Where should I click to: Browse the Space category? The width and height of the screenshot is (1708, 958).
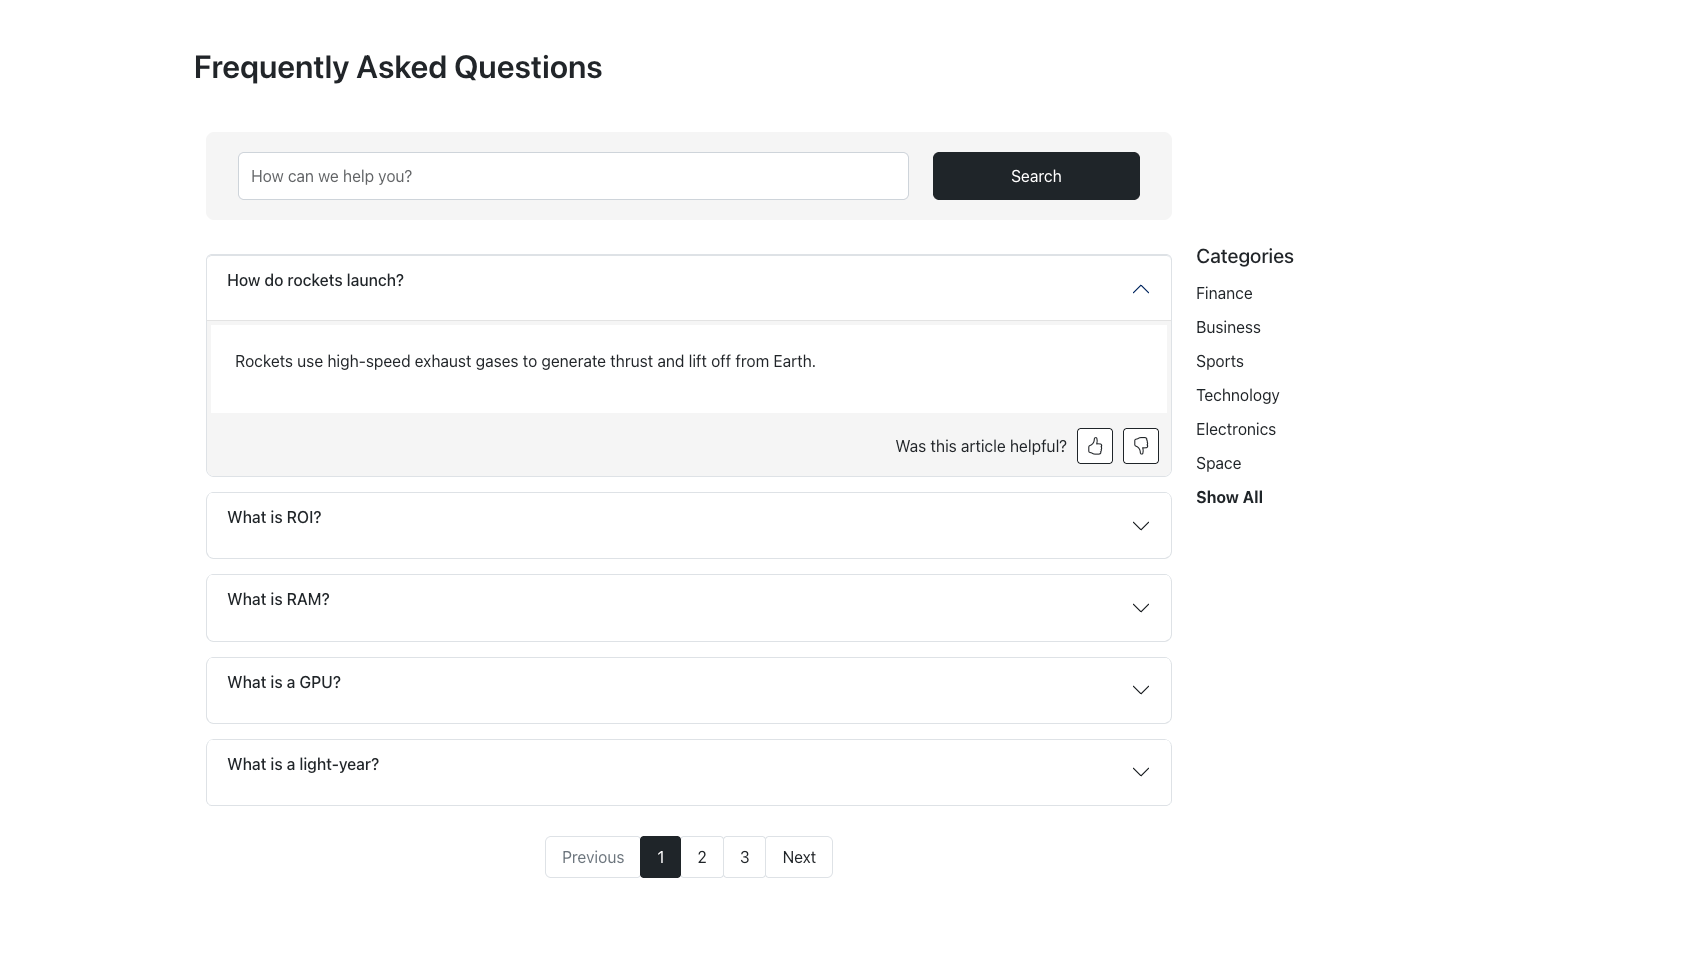click(x=1218, y=463)
